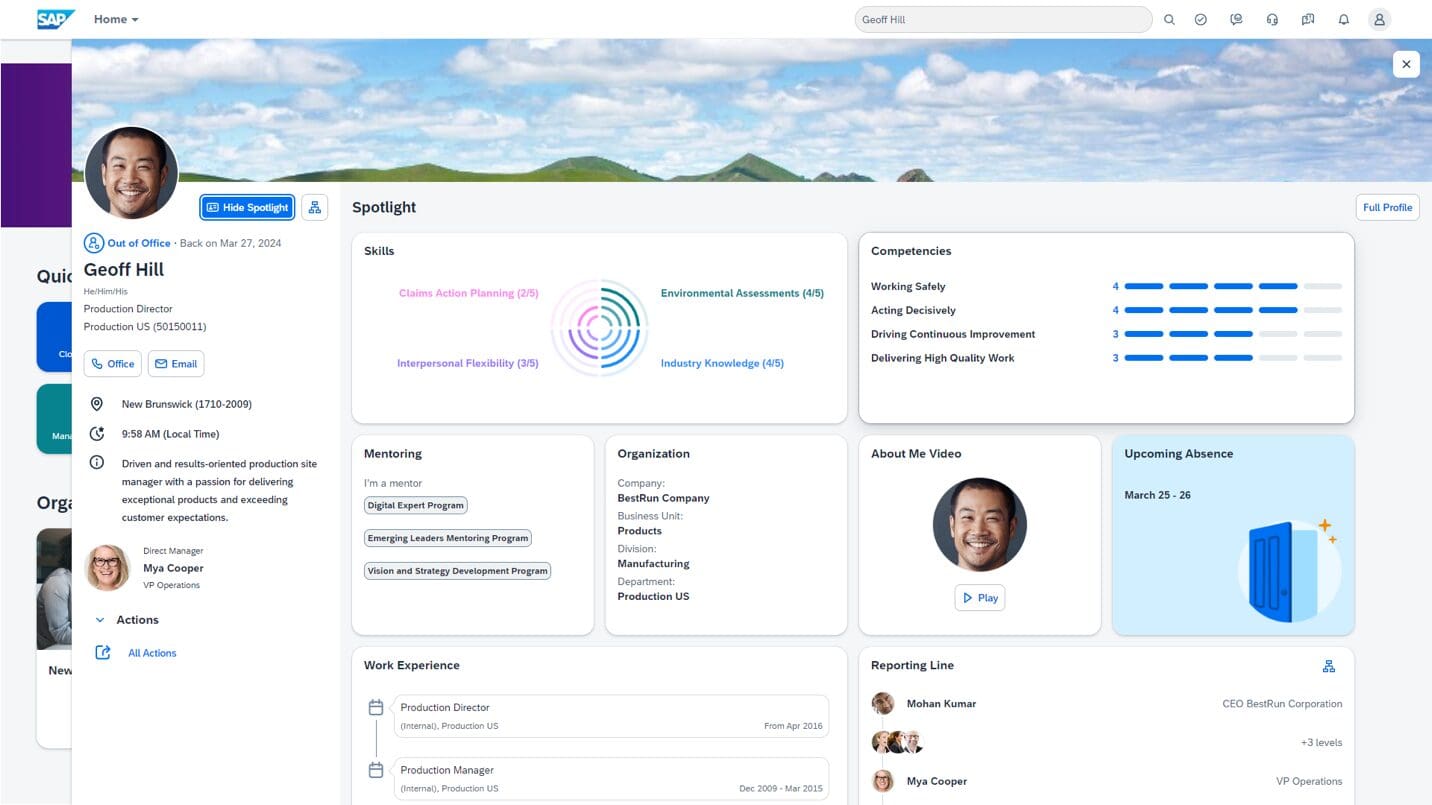Play the About Me Video
Viewport: 1432px width, 805px height.
(979, 597)
